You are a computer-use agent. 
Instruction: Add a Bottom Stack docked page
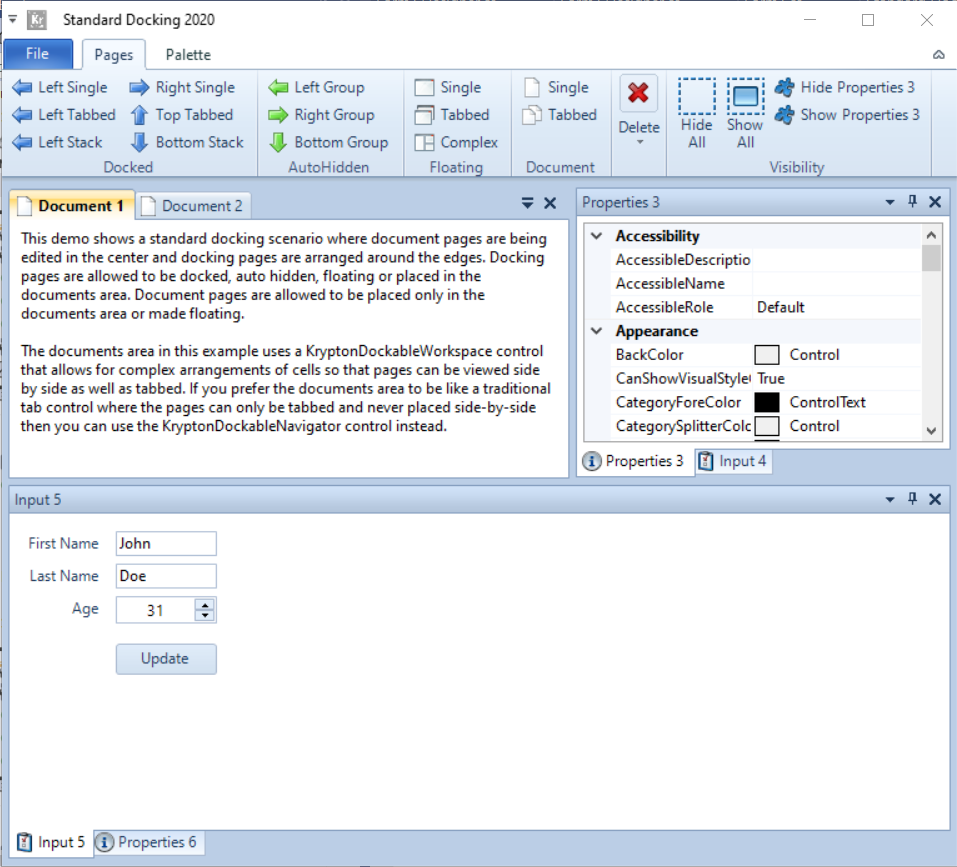(187, 142)
